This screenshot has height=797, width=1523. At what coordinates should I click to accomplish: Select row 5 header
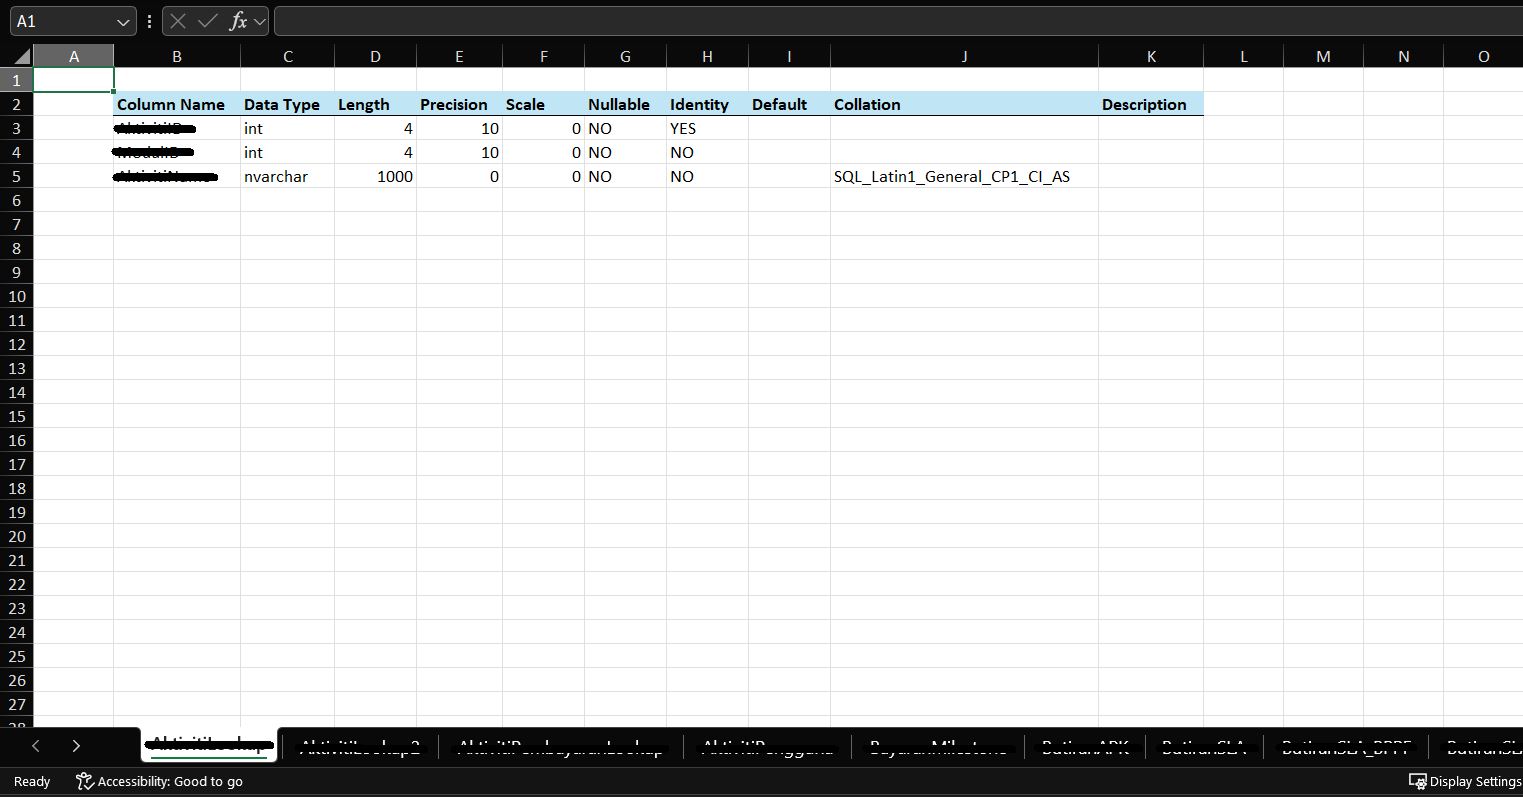pyautogui.click(x=16, y=176)
